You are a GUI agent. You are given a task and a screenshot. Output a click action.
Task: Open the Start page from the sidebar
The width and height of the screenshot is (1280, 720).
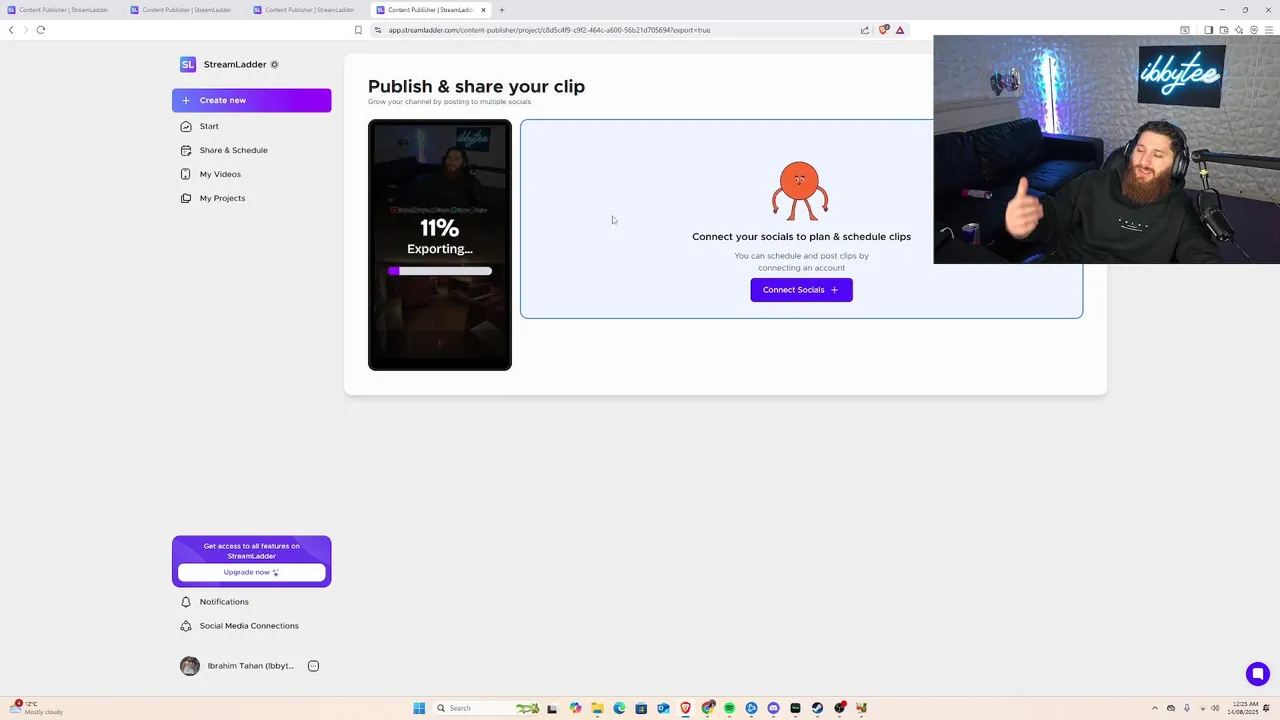[209, 126]
